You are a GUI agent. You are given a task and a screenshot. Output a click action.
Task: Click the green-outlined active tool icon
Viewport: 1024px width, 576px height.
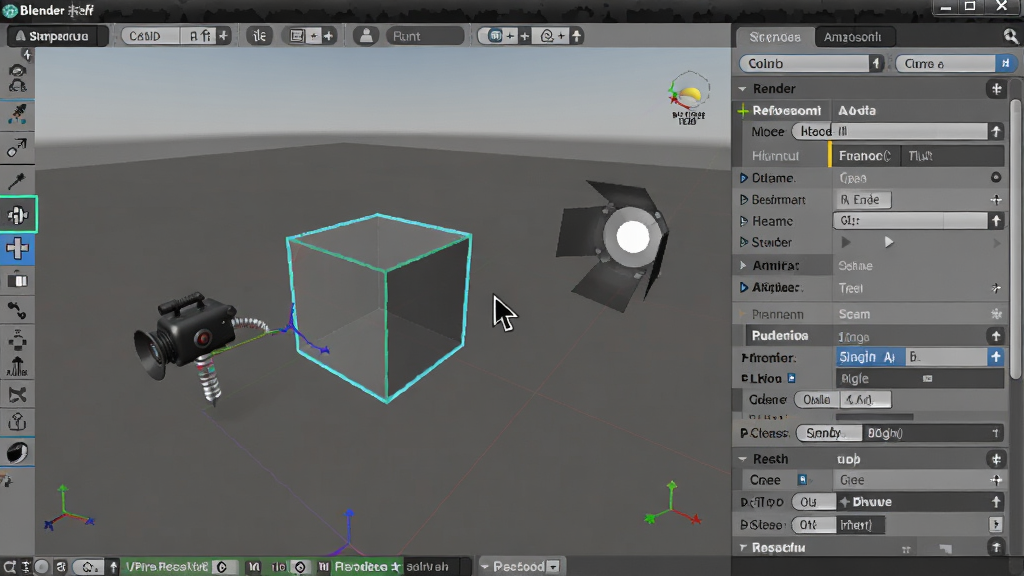pyautogui.click(x=18, y=214)
